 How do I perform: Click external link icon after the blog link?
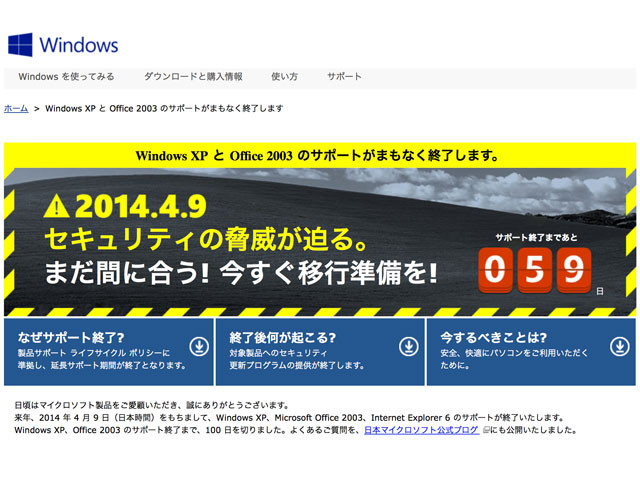pos(486,430)
